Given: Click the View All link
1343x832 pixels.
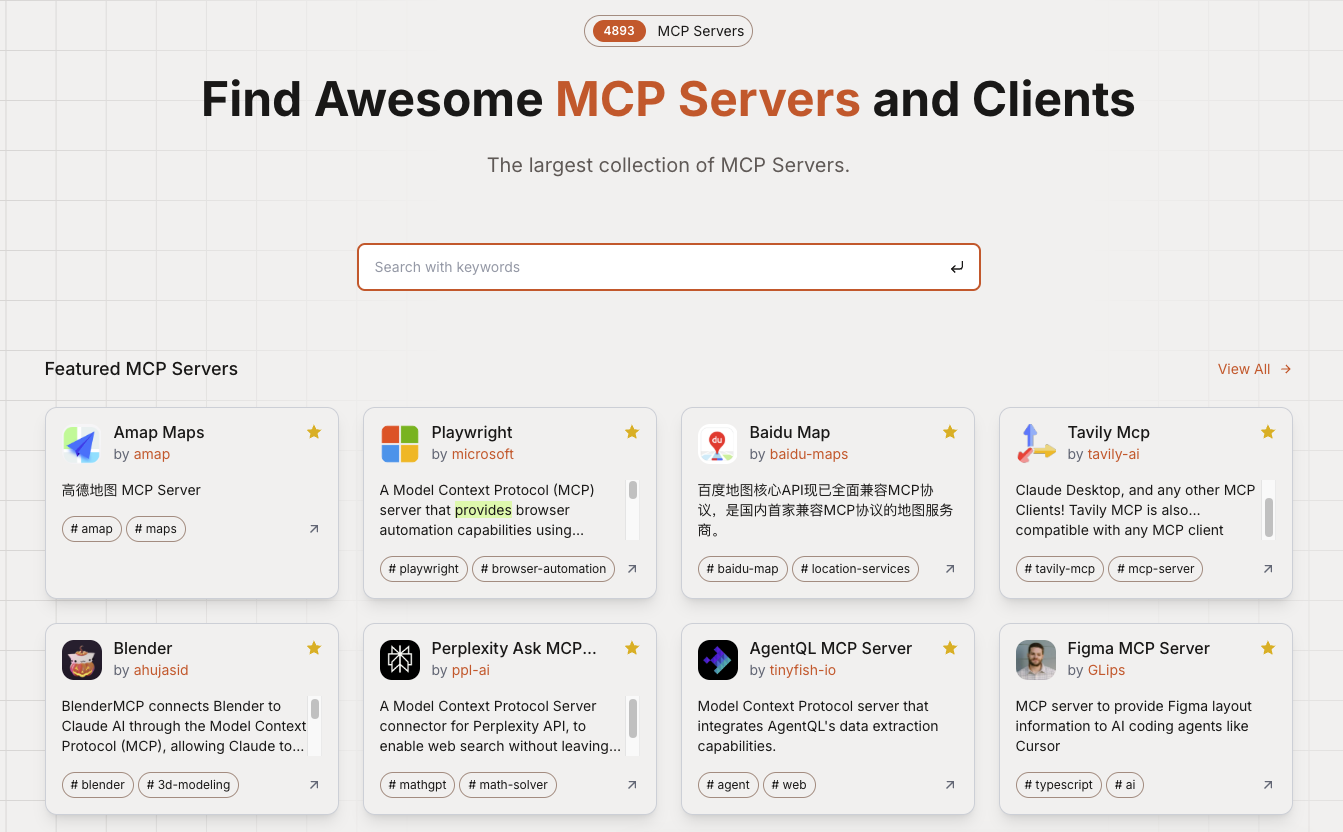Looking at the screenshot, I should click(1255, 369).
